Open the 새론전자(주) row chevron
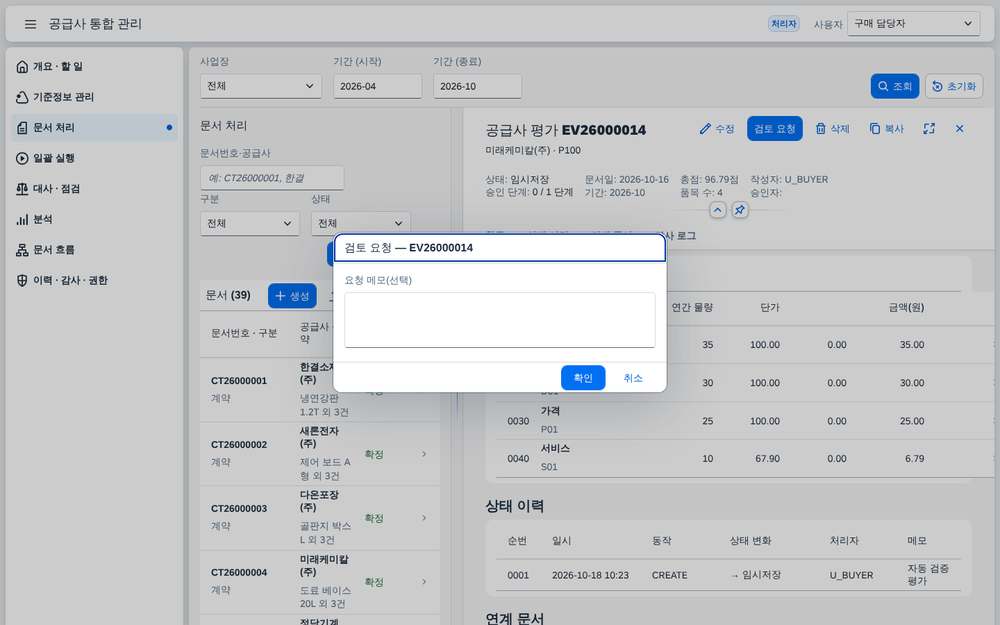 click(424, 454)
